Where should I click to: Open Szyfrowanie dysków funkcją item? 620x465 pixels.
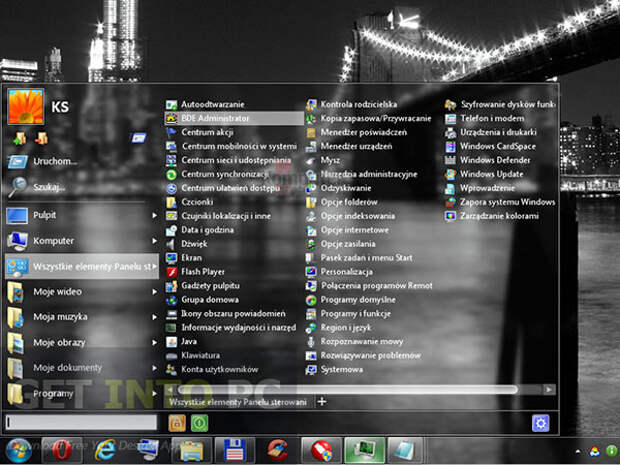coord(500,104)
